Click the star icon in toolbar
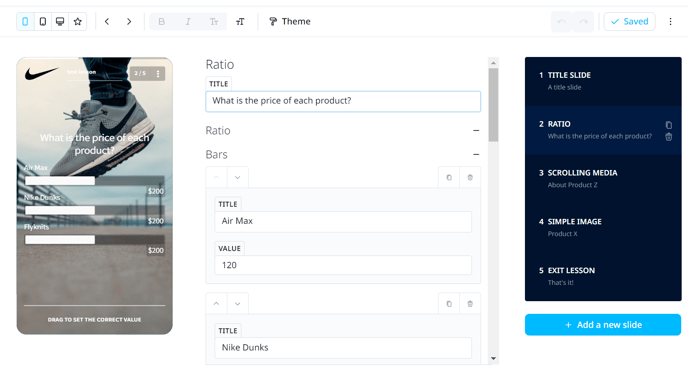The width and height of the screenshot is (688, 369). 78,21
